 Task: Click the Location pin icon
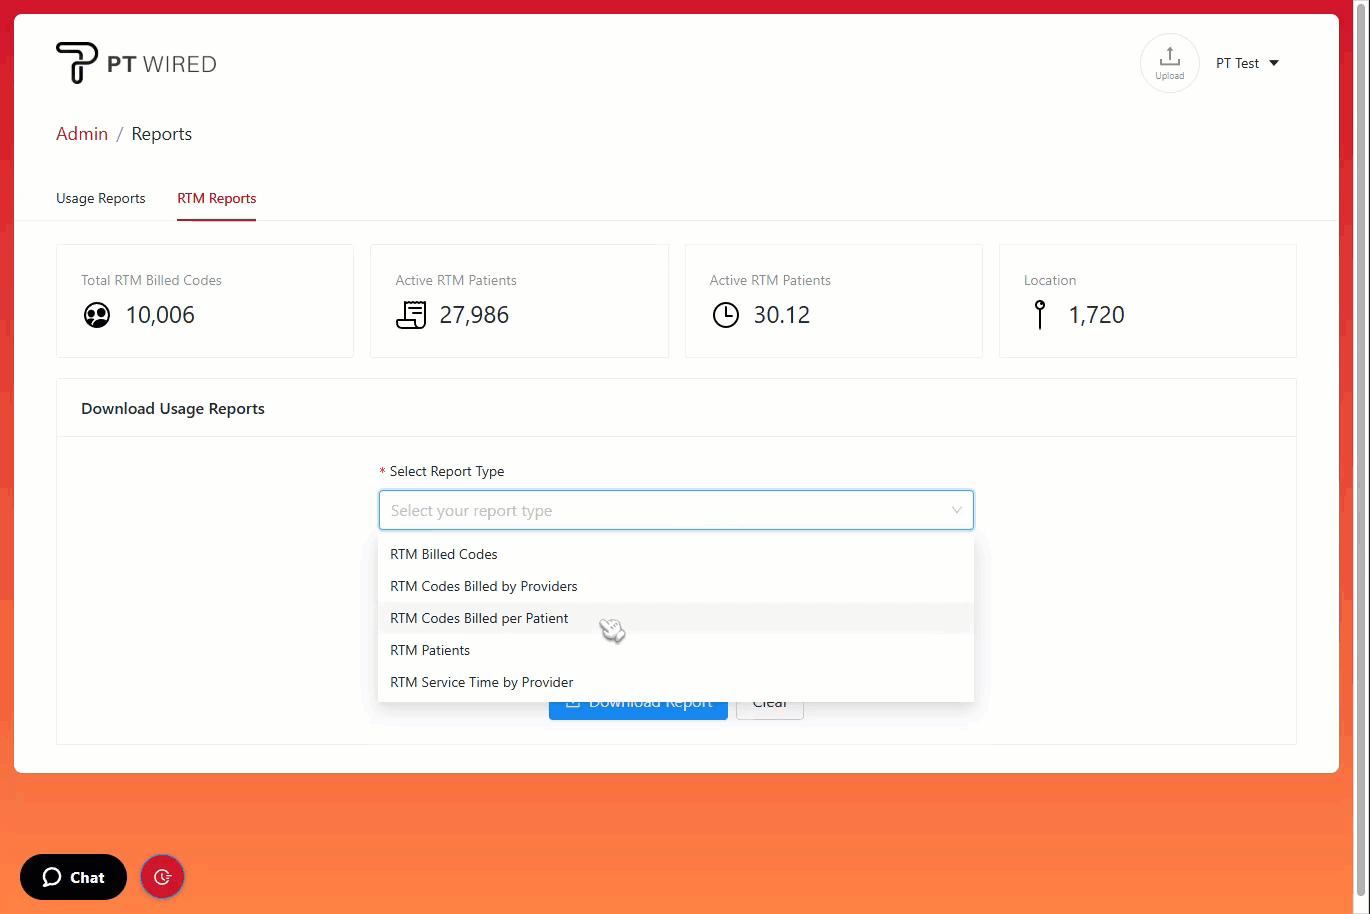[1040, 315]
